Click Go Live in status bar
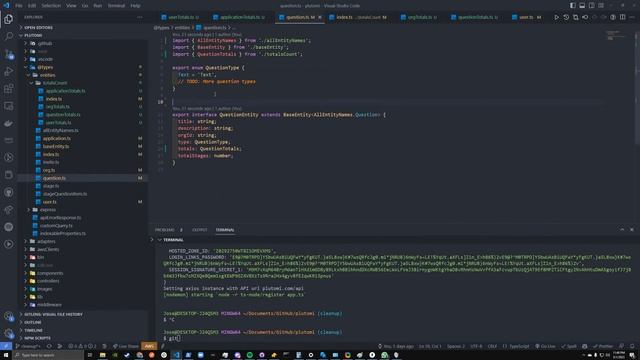The image size is (640, 360). [x=545, y=346]
